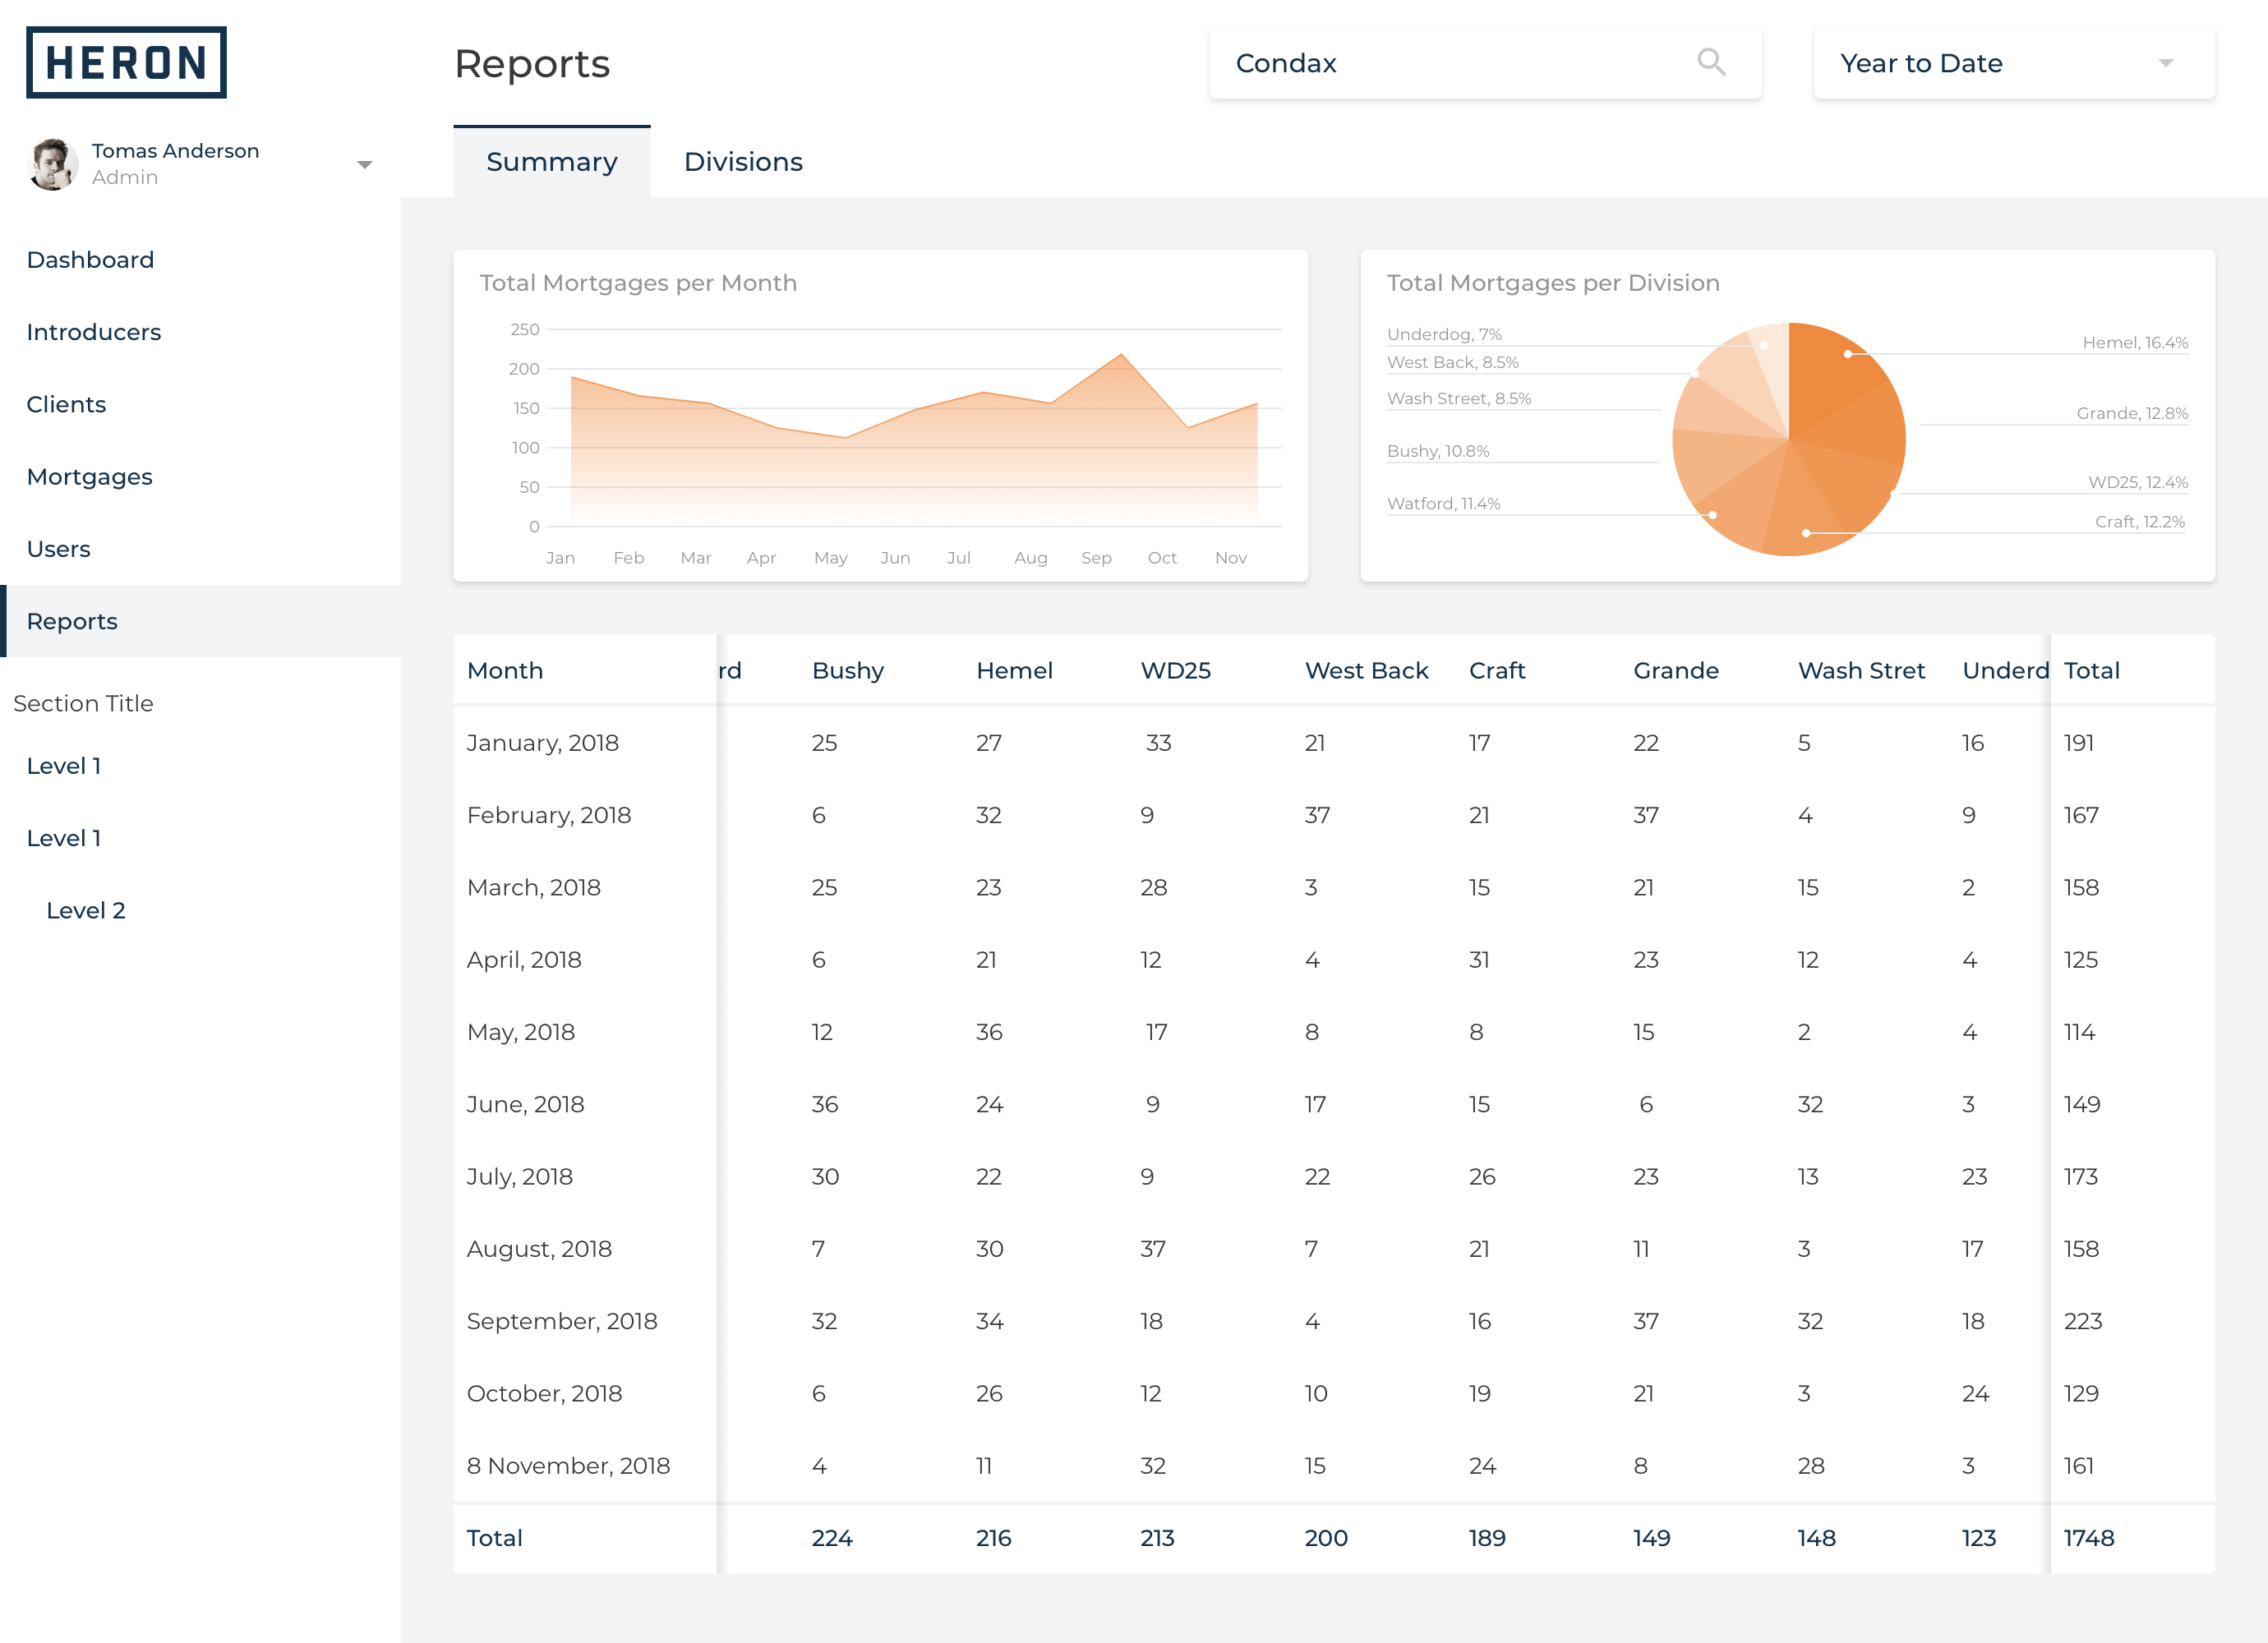2268x1643 pixels.
Task: Click the Month column header
Action: [x=505, y=670]
